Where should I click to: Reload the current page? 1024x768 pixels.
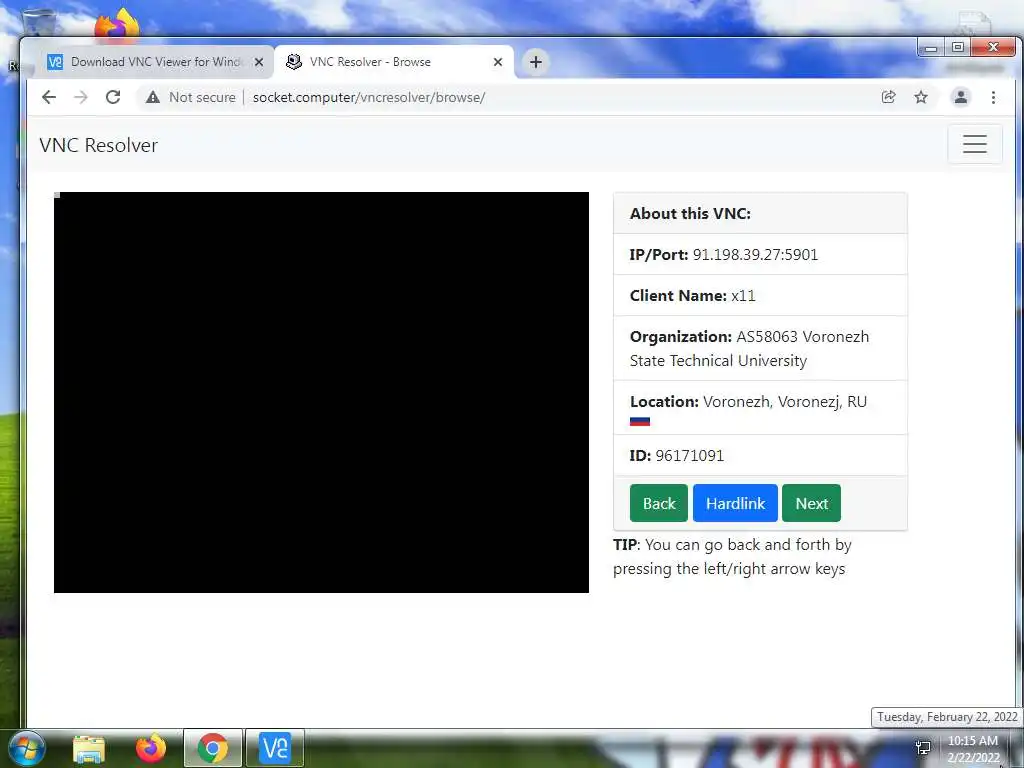coord(113,97)
